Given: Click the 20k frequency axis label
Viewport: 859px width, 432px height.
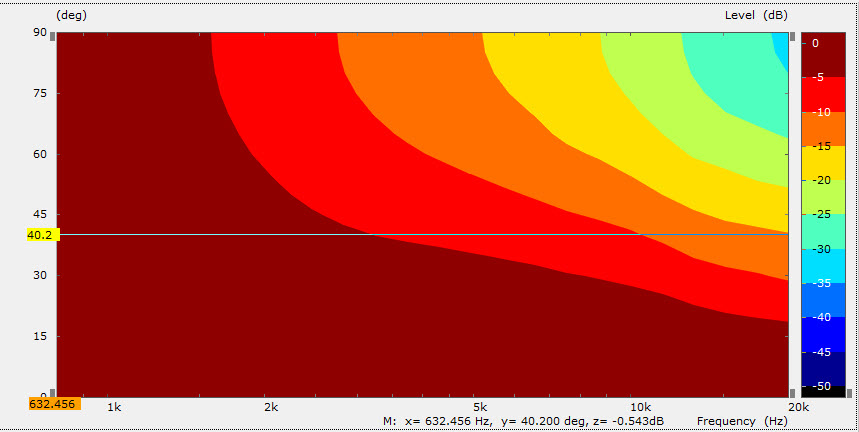Looking at the screenshot, I should point(799,407).
